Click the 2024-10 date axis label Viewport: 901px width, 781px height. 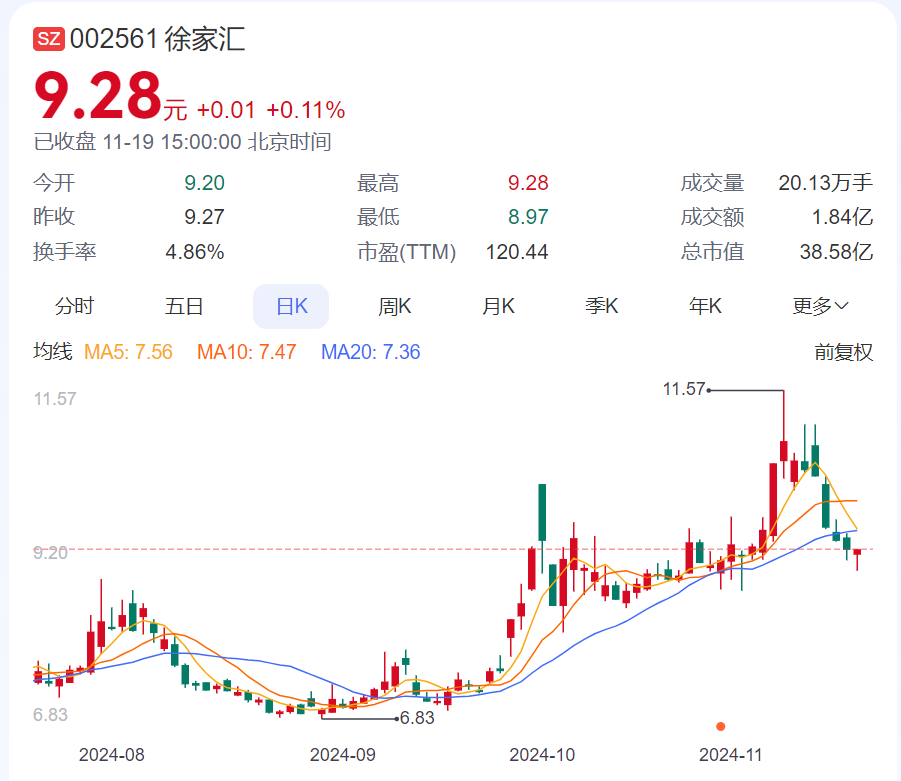542,755
